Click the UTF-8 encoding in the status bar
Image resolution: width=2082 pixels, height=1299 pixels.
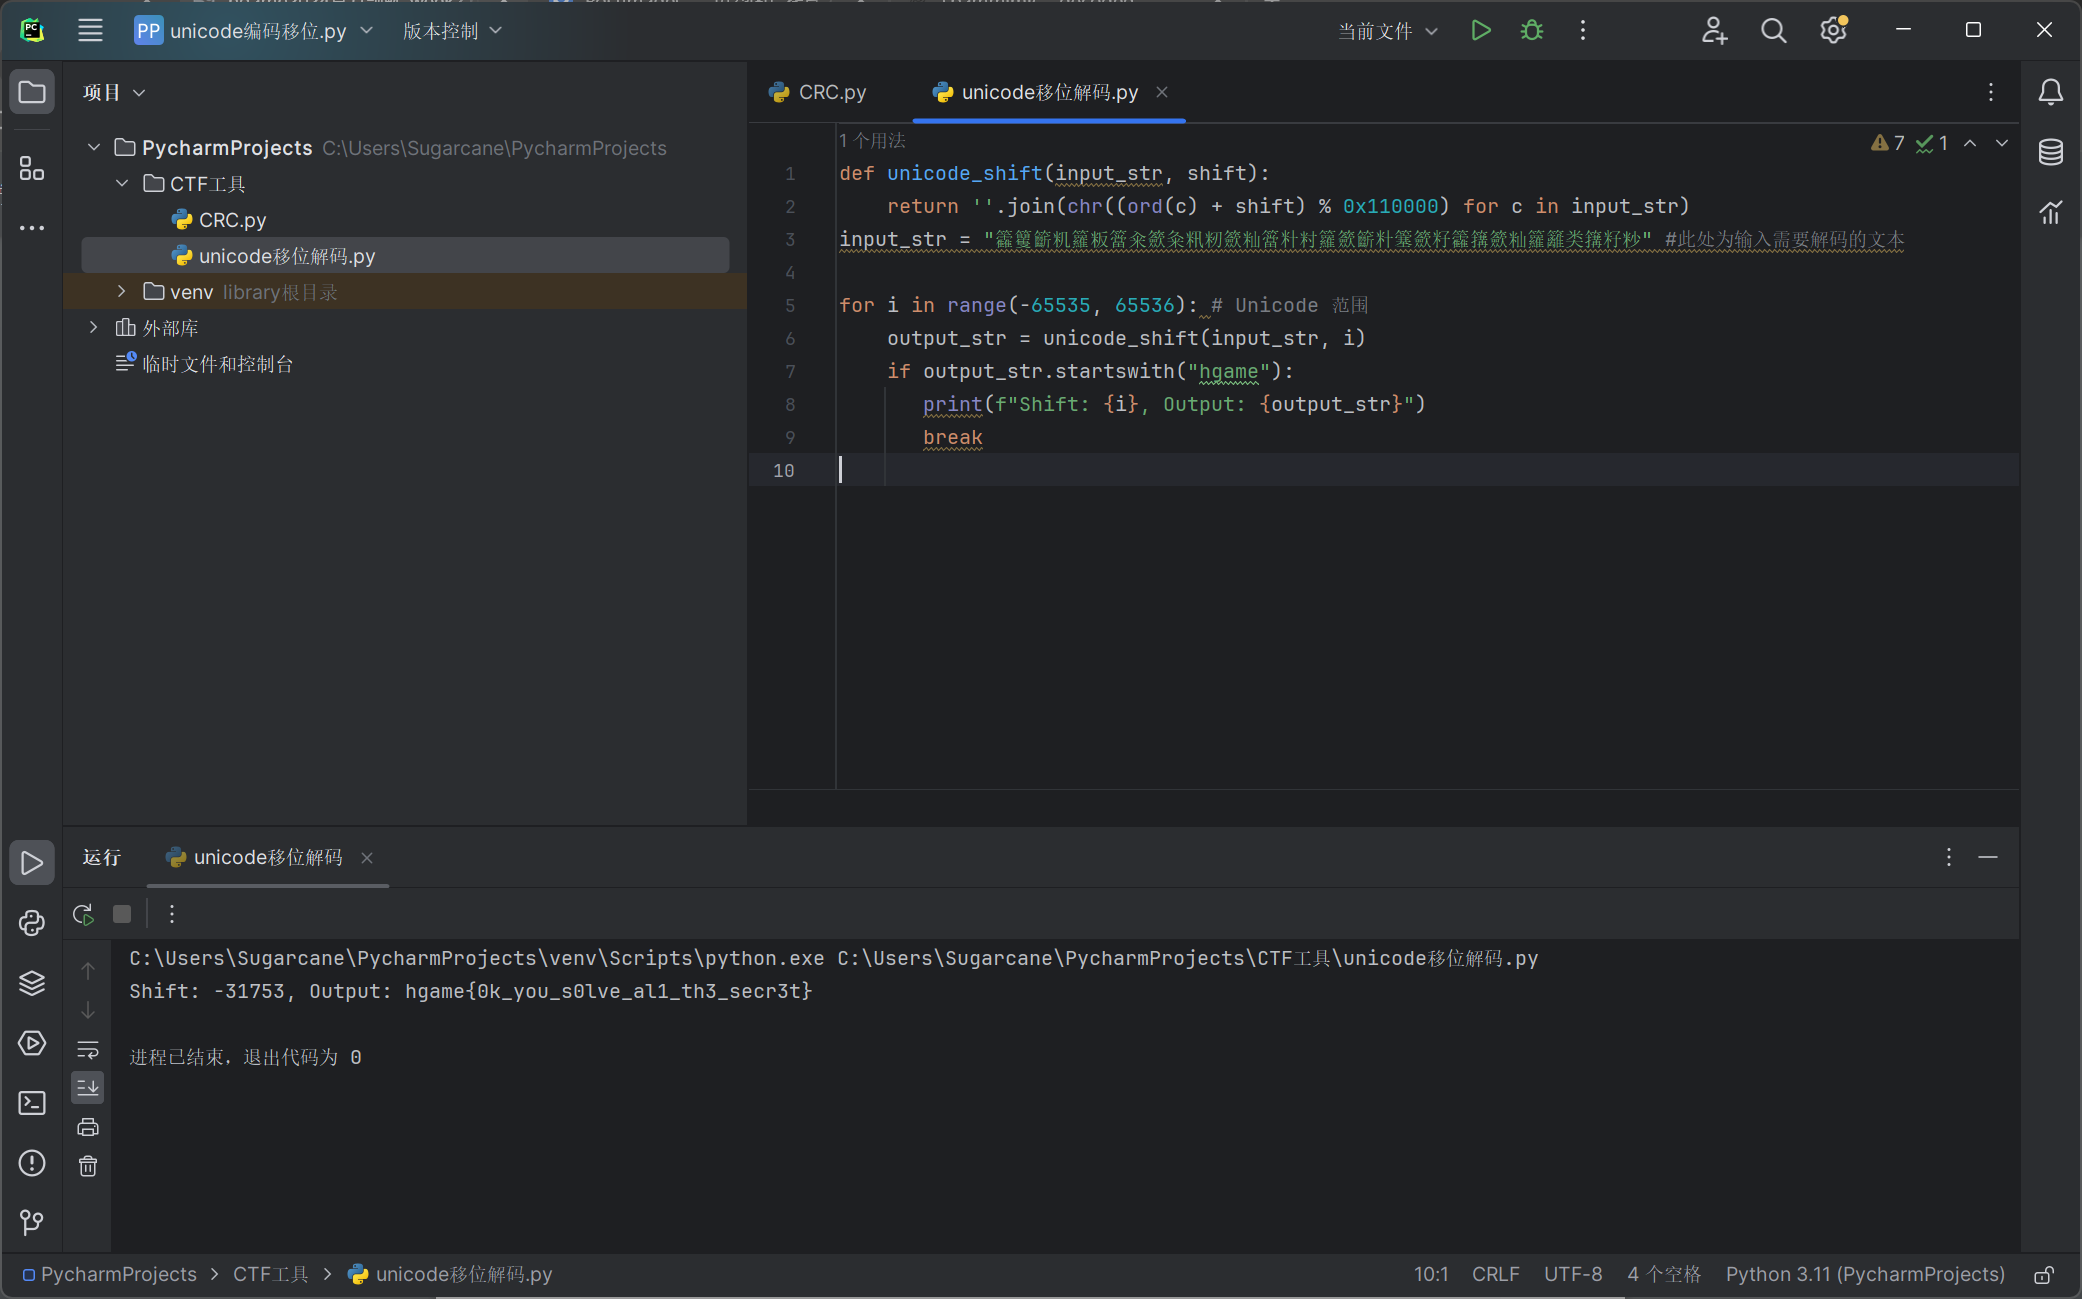tap(1572, 1274)
